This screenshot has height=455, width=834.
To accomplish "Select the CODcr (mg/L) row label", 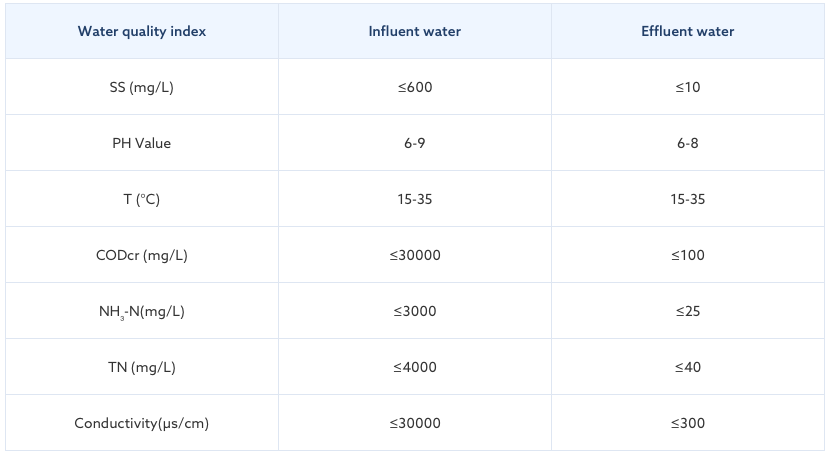I will [142, 255].
